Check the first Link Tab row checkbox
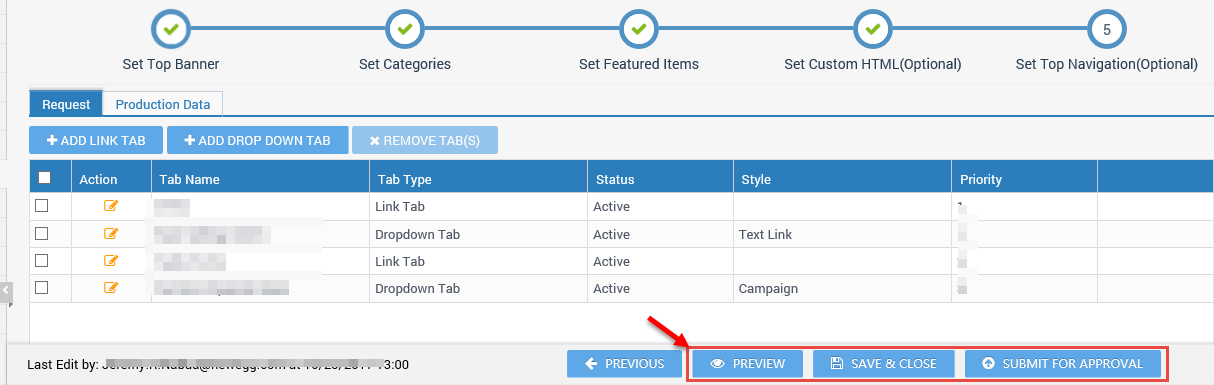 [x=42, y=206]
